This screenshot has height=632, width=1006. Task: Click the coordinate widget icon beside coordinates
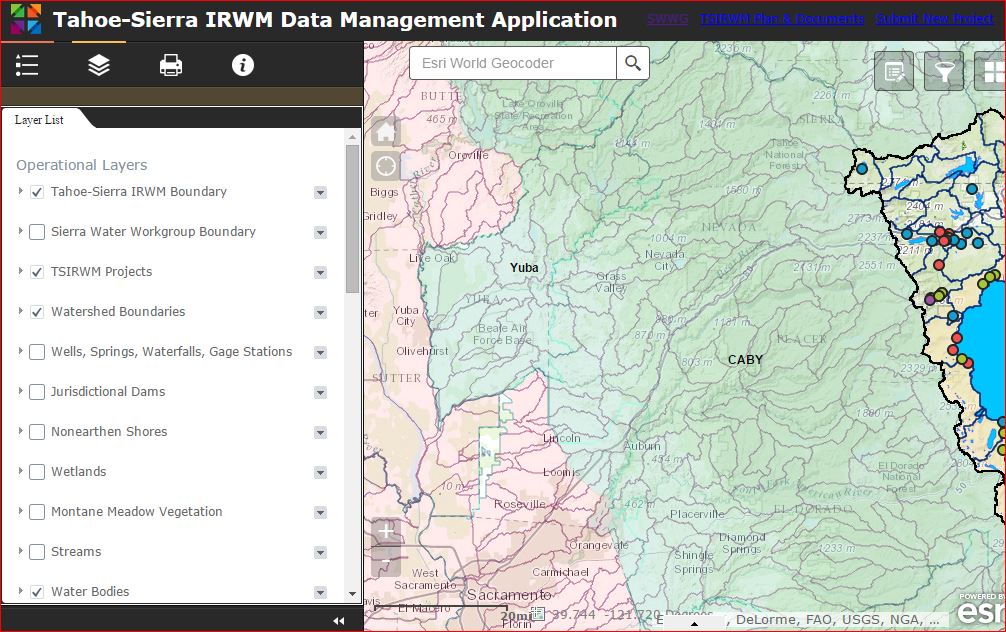coord(538,615)
